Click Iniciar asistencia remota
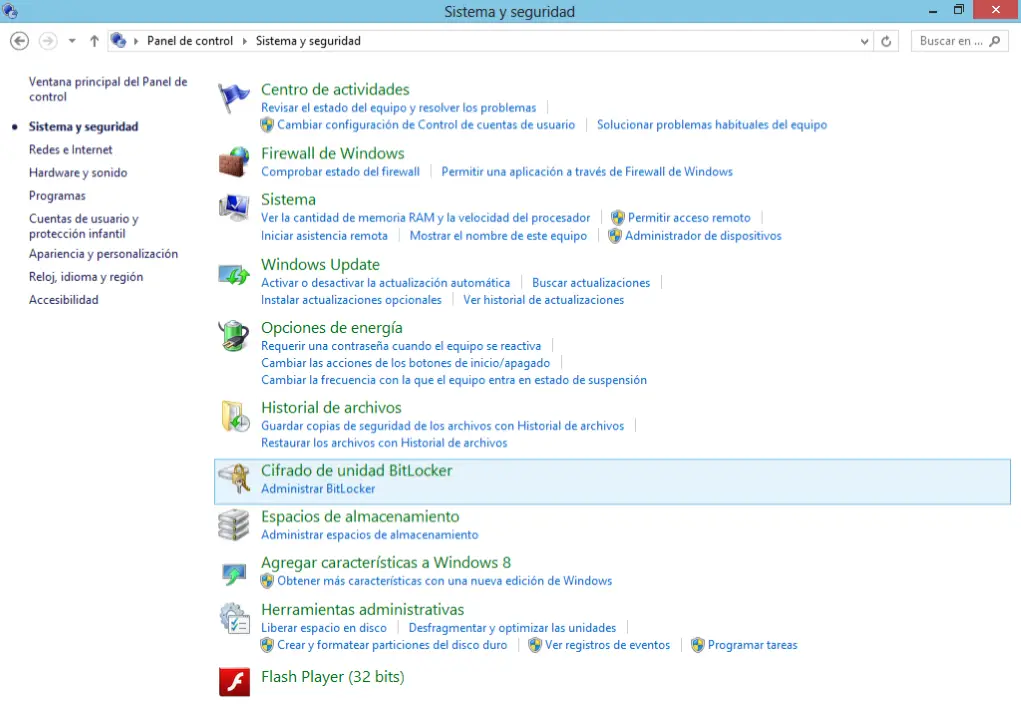 point(324,236)
